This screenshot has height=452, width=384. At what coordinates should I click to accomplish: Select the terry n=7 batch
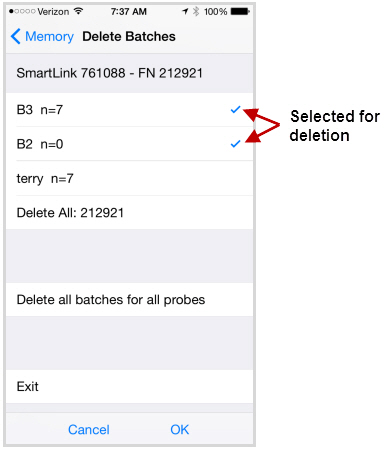pos(129,178)
